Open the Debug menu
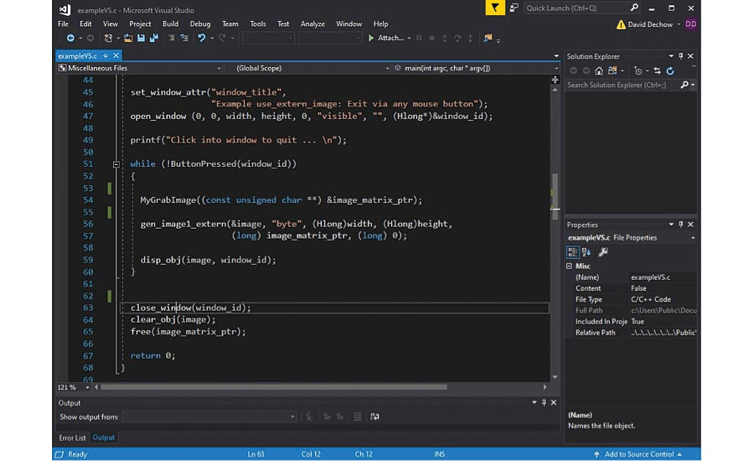754x461 pixels. pyautogui.click(x=200, y=24)
